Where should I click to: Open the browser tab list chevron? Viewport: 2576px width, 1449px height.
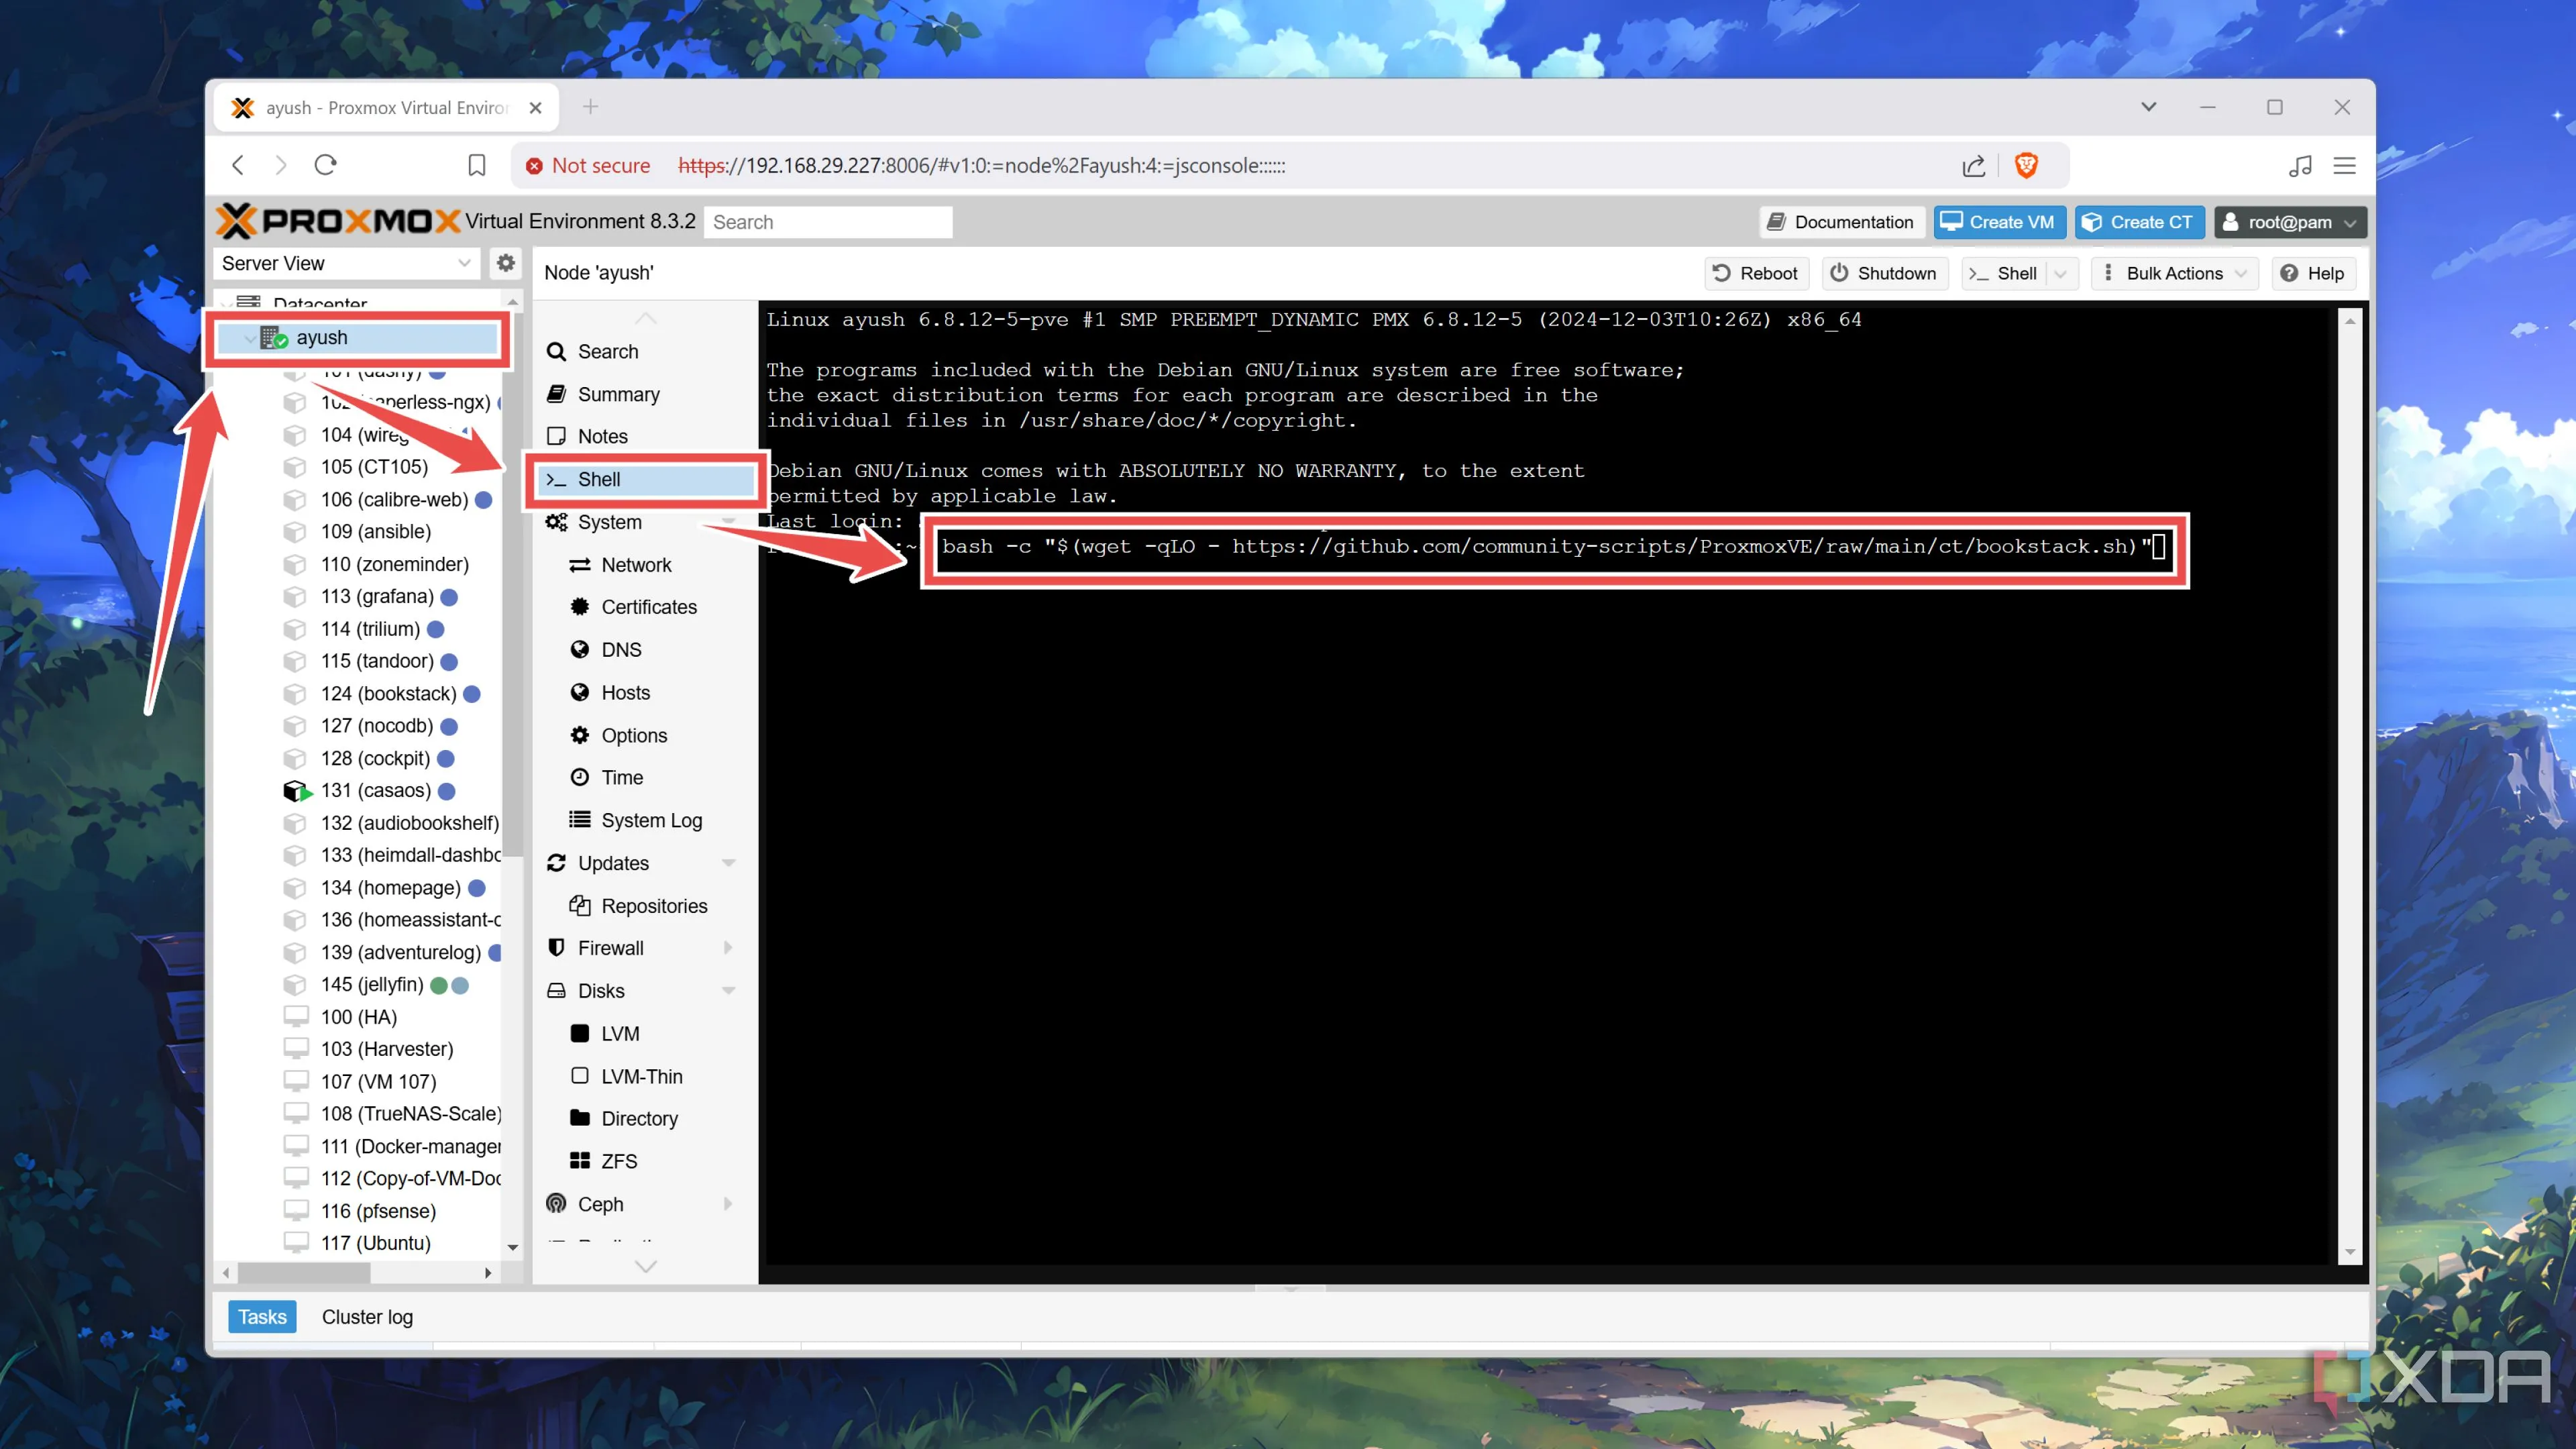[2148, 107]
